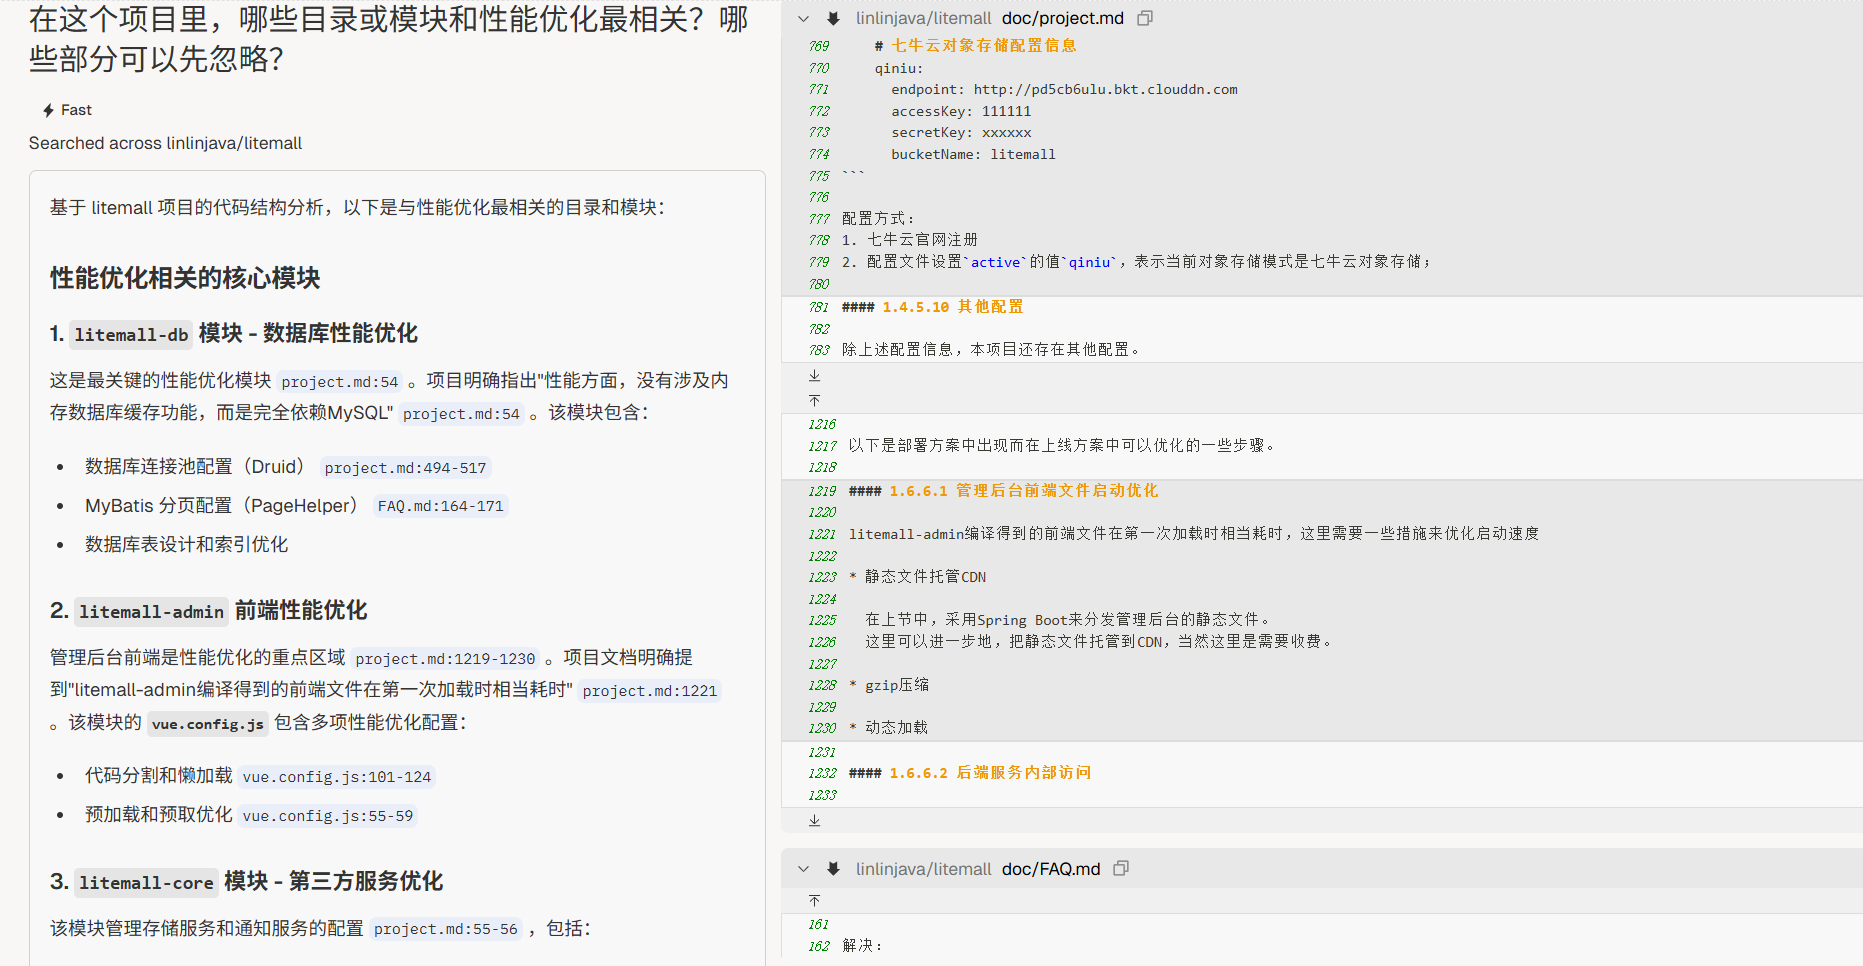Copy the doc/project.md file path
Screen dimensions: 1863x966
click(1145, 19)
